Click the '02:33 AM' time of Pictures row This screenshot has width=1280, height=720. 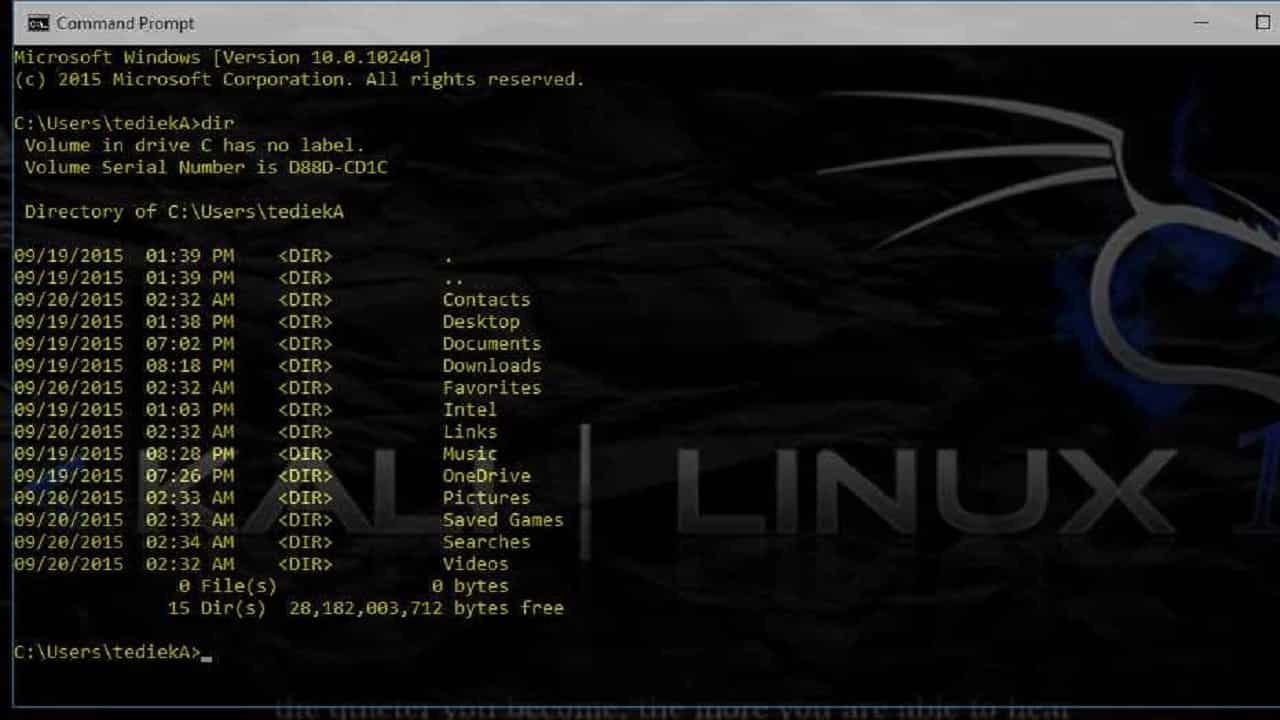tap(190, 497)
